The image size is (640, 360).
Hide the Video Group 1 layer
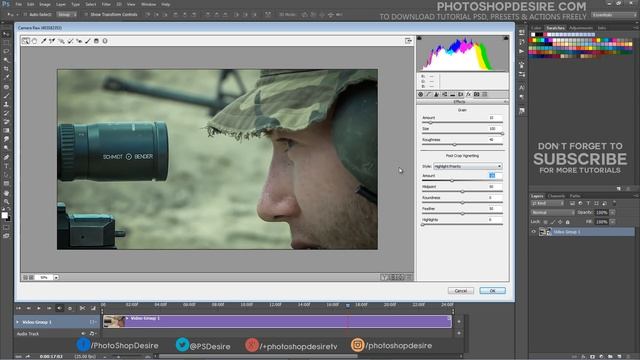click(x=533, y=232)
